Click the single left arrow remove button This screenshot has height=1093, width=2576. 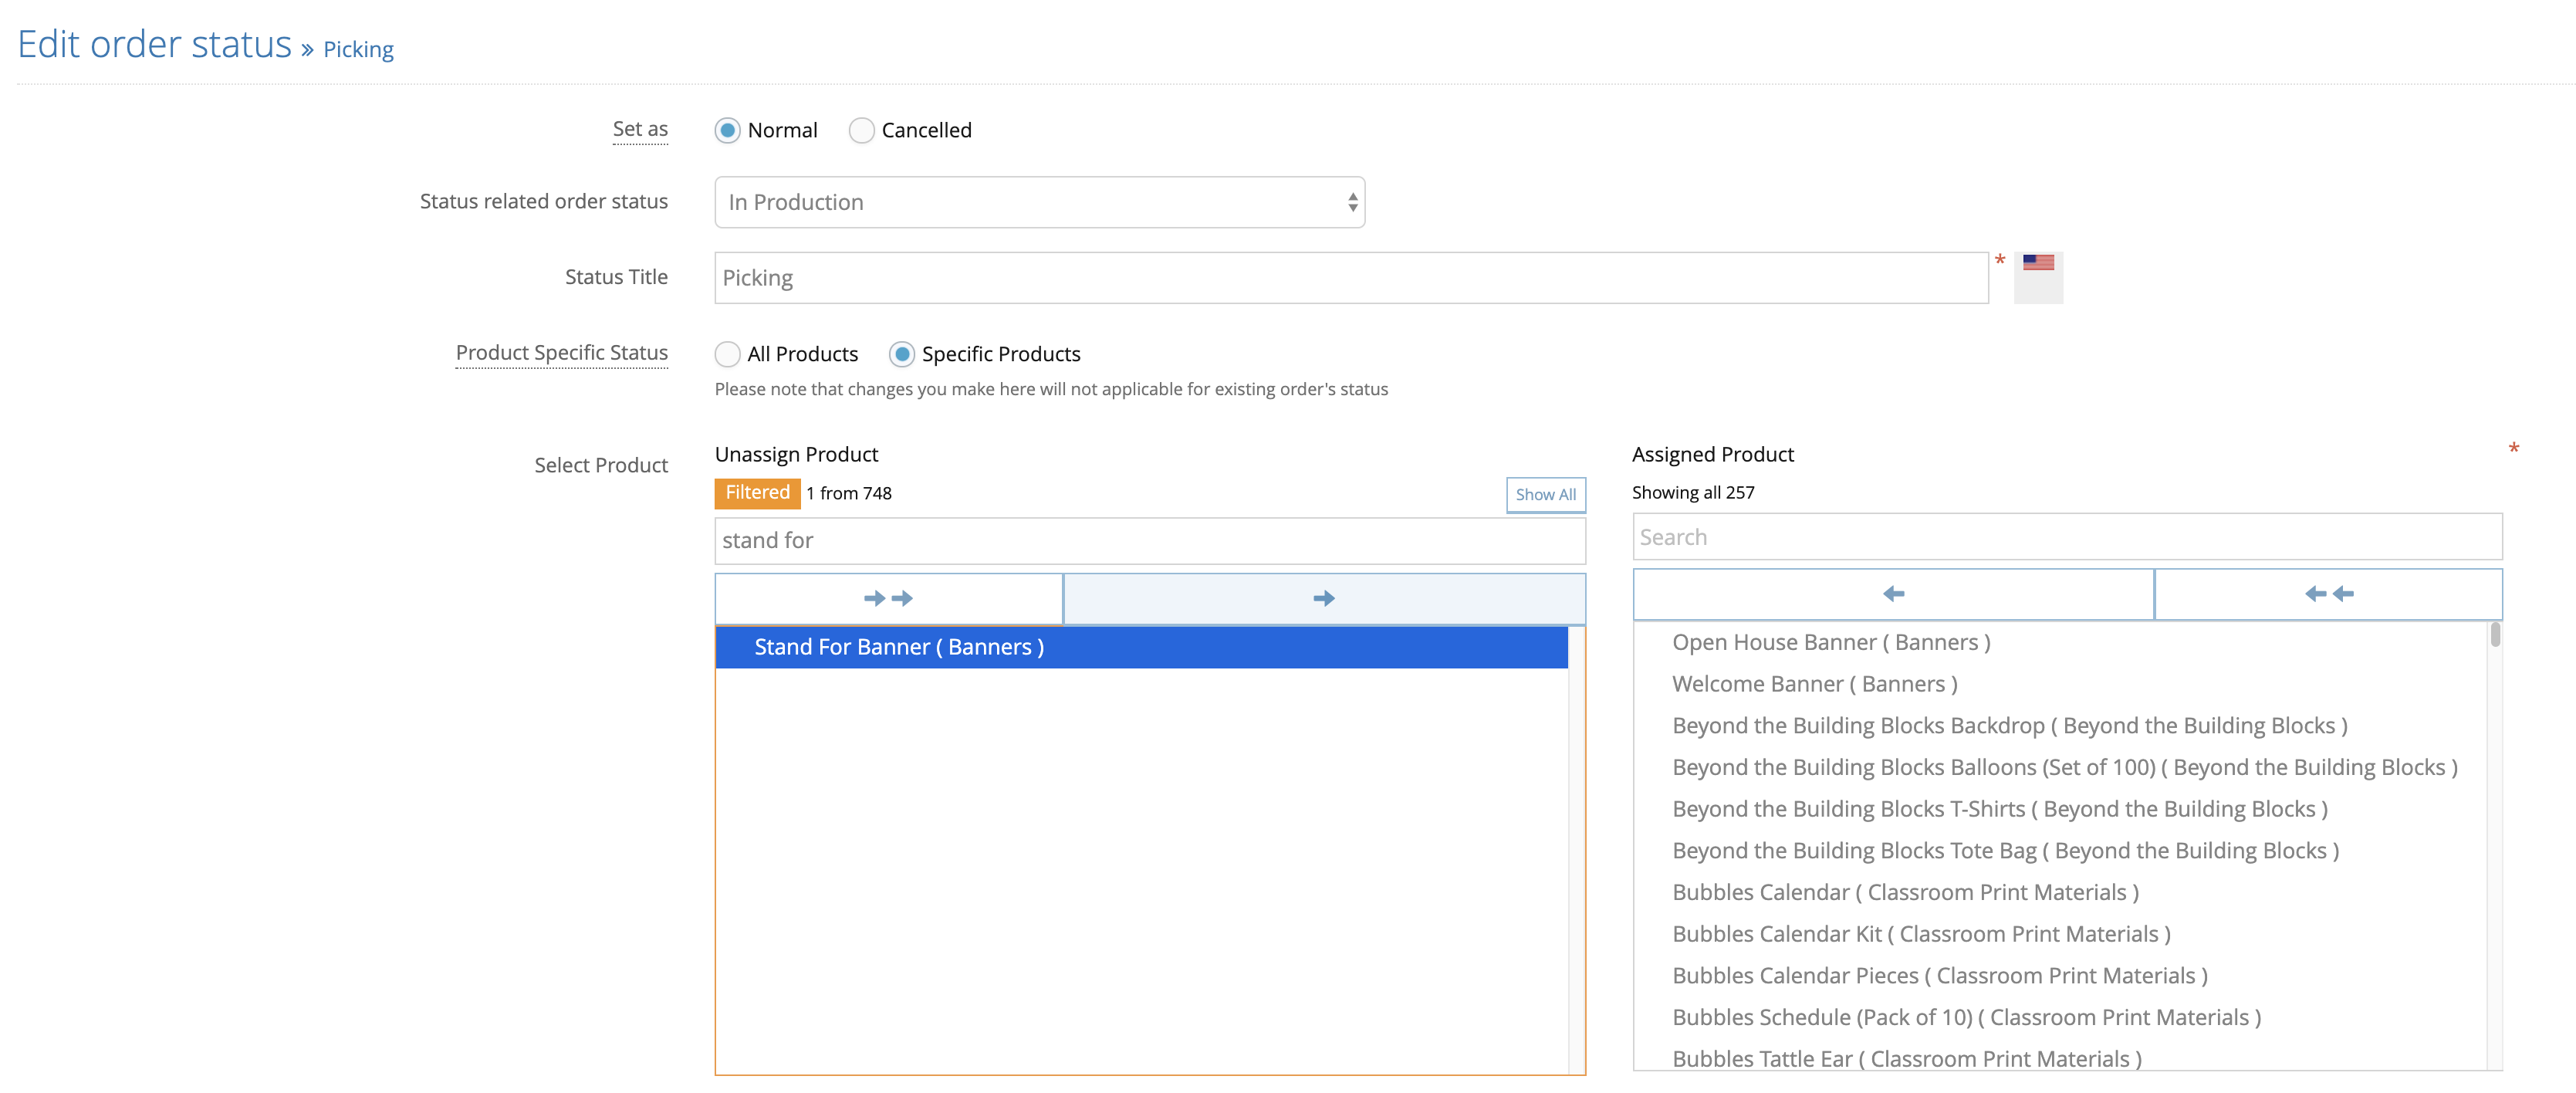tap(1892, 594)
